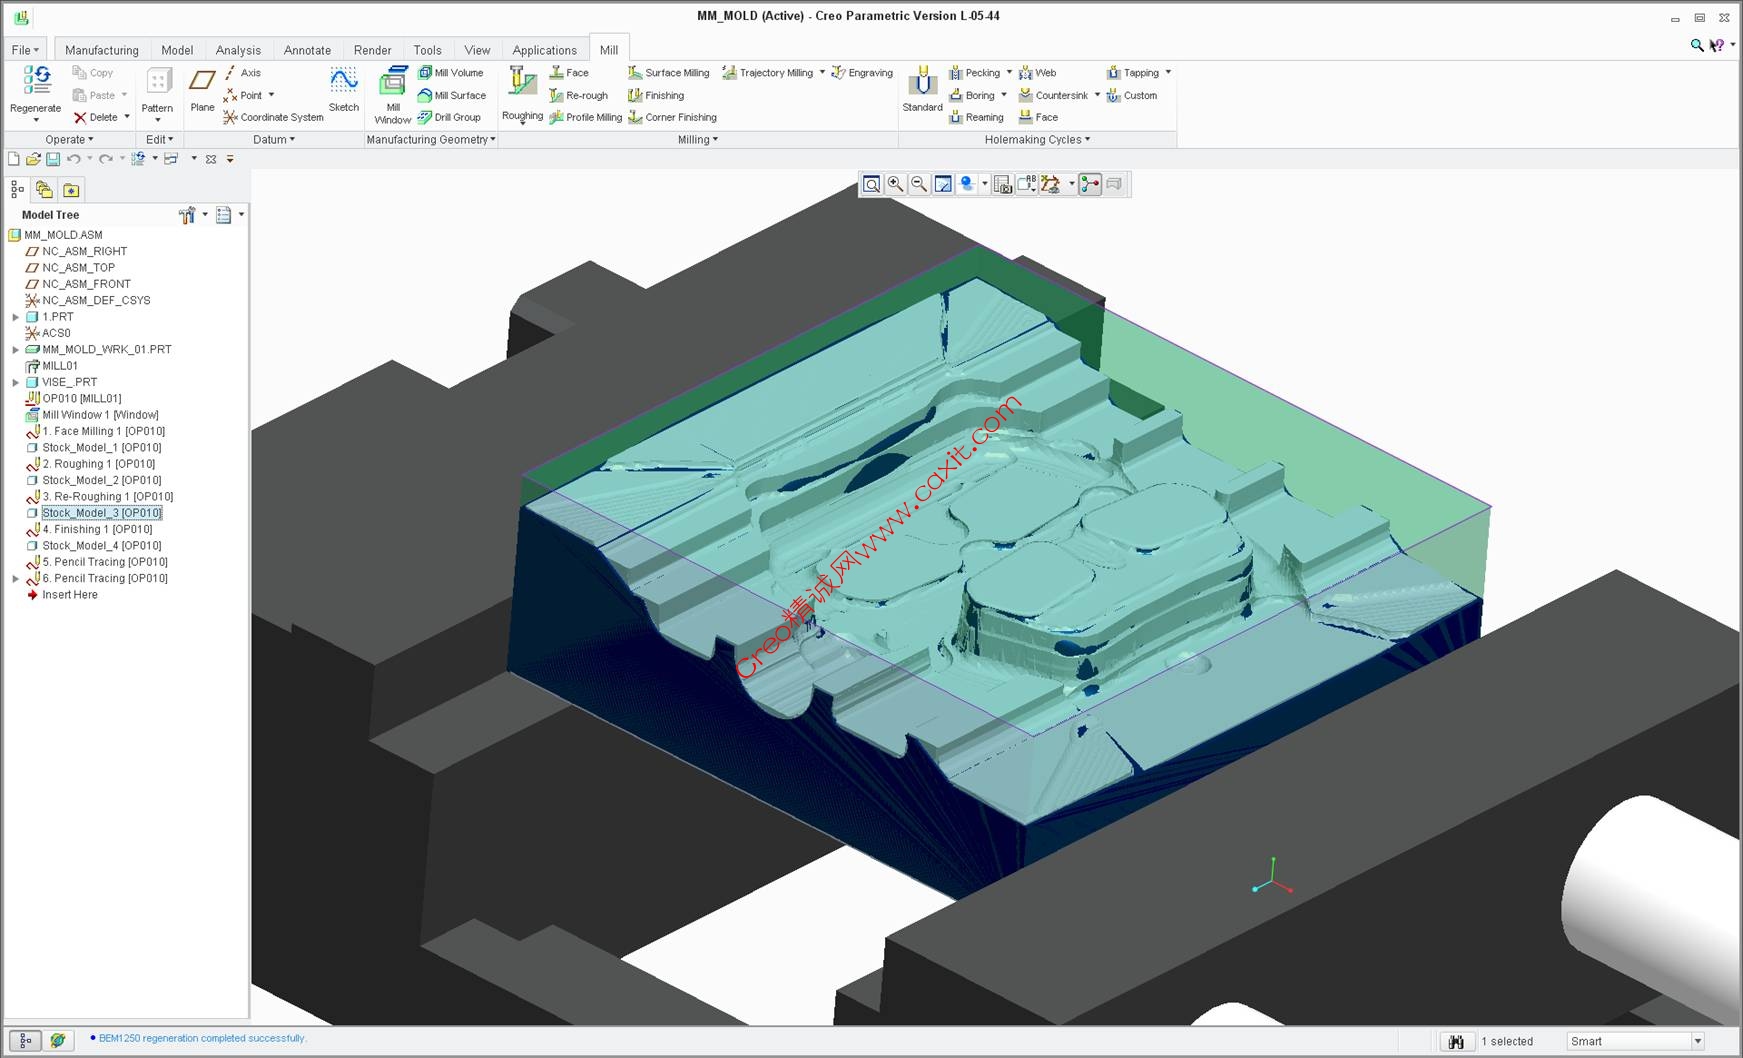Switch to the Applications tab
This screenshot has width=1743, height=1058.
pyautogui.click(x=544, y=50)
